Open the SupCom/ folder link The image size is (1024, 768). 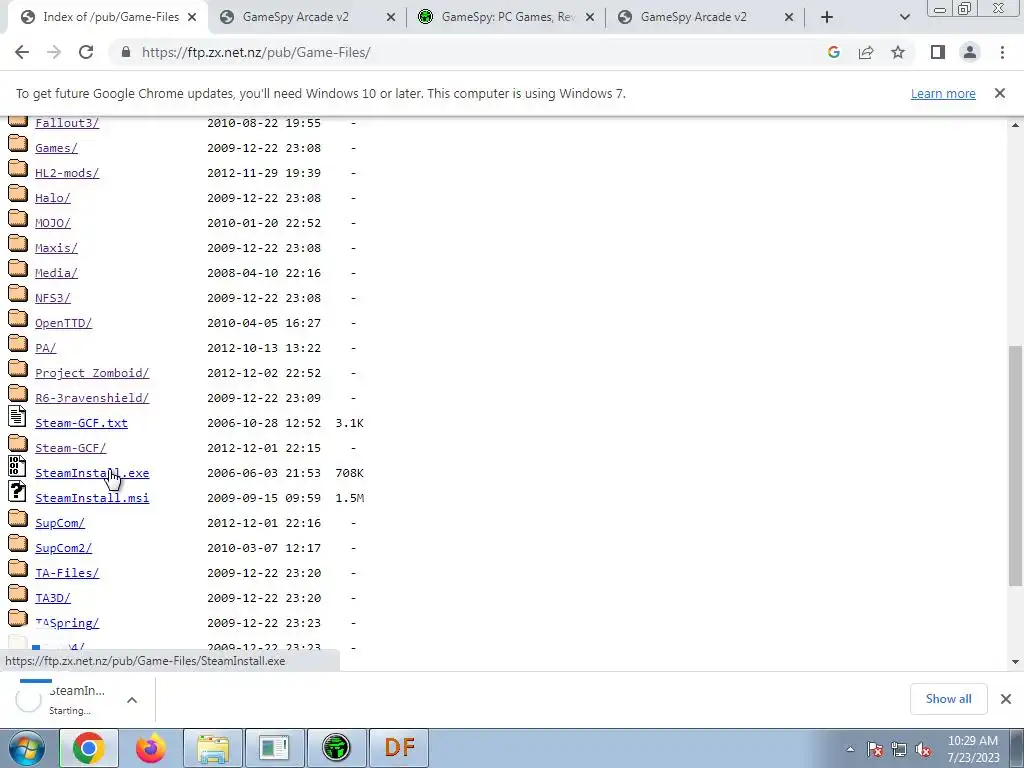60,523
